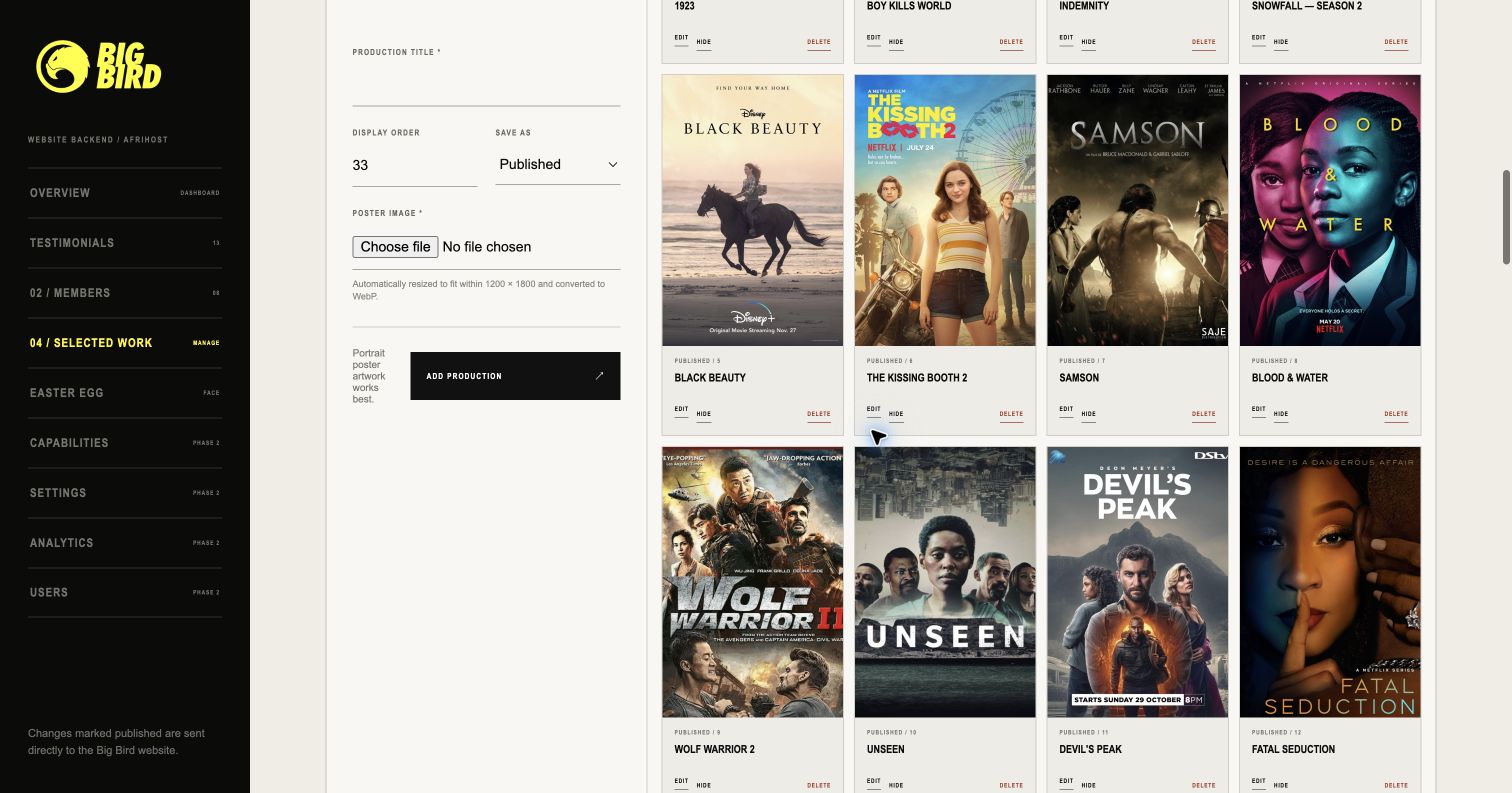
Task: Click the Fatal Seduction poster
Action: pyautogui.click(x=1330, y=582)
